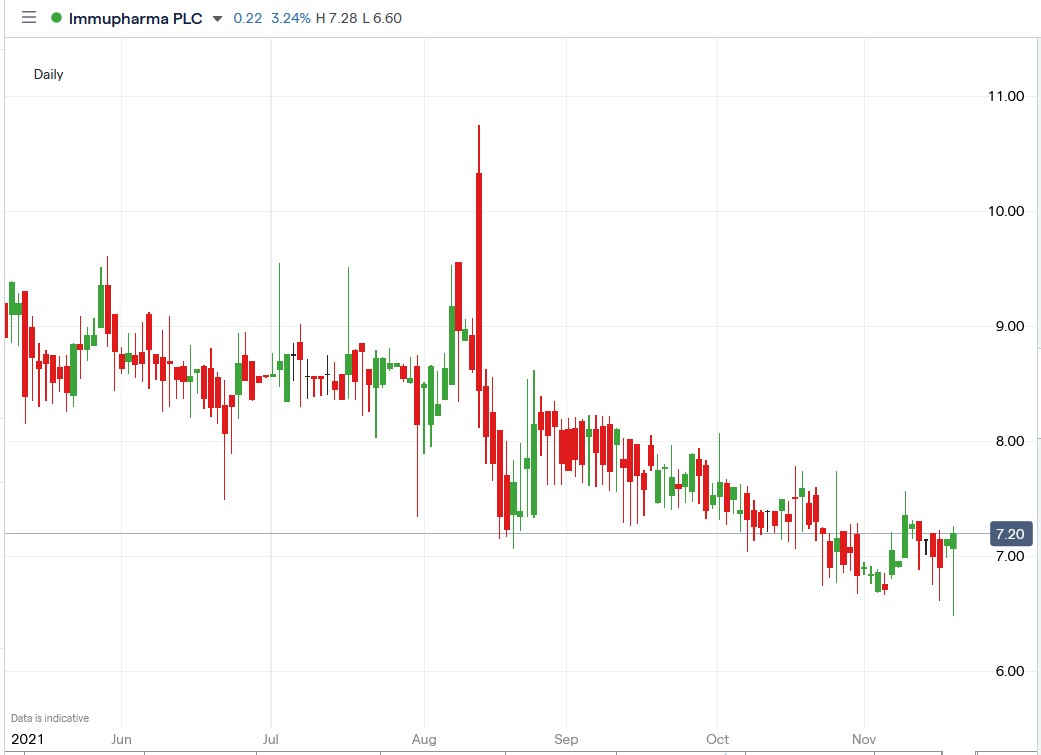Click the Nov label on the time axis
This screenshot has width=1041, height=755.
click(864, 739)
